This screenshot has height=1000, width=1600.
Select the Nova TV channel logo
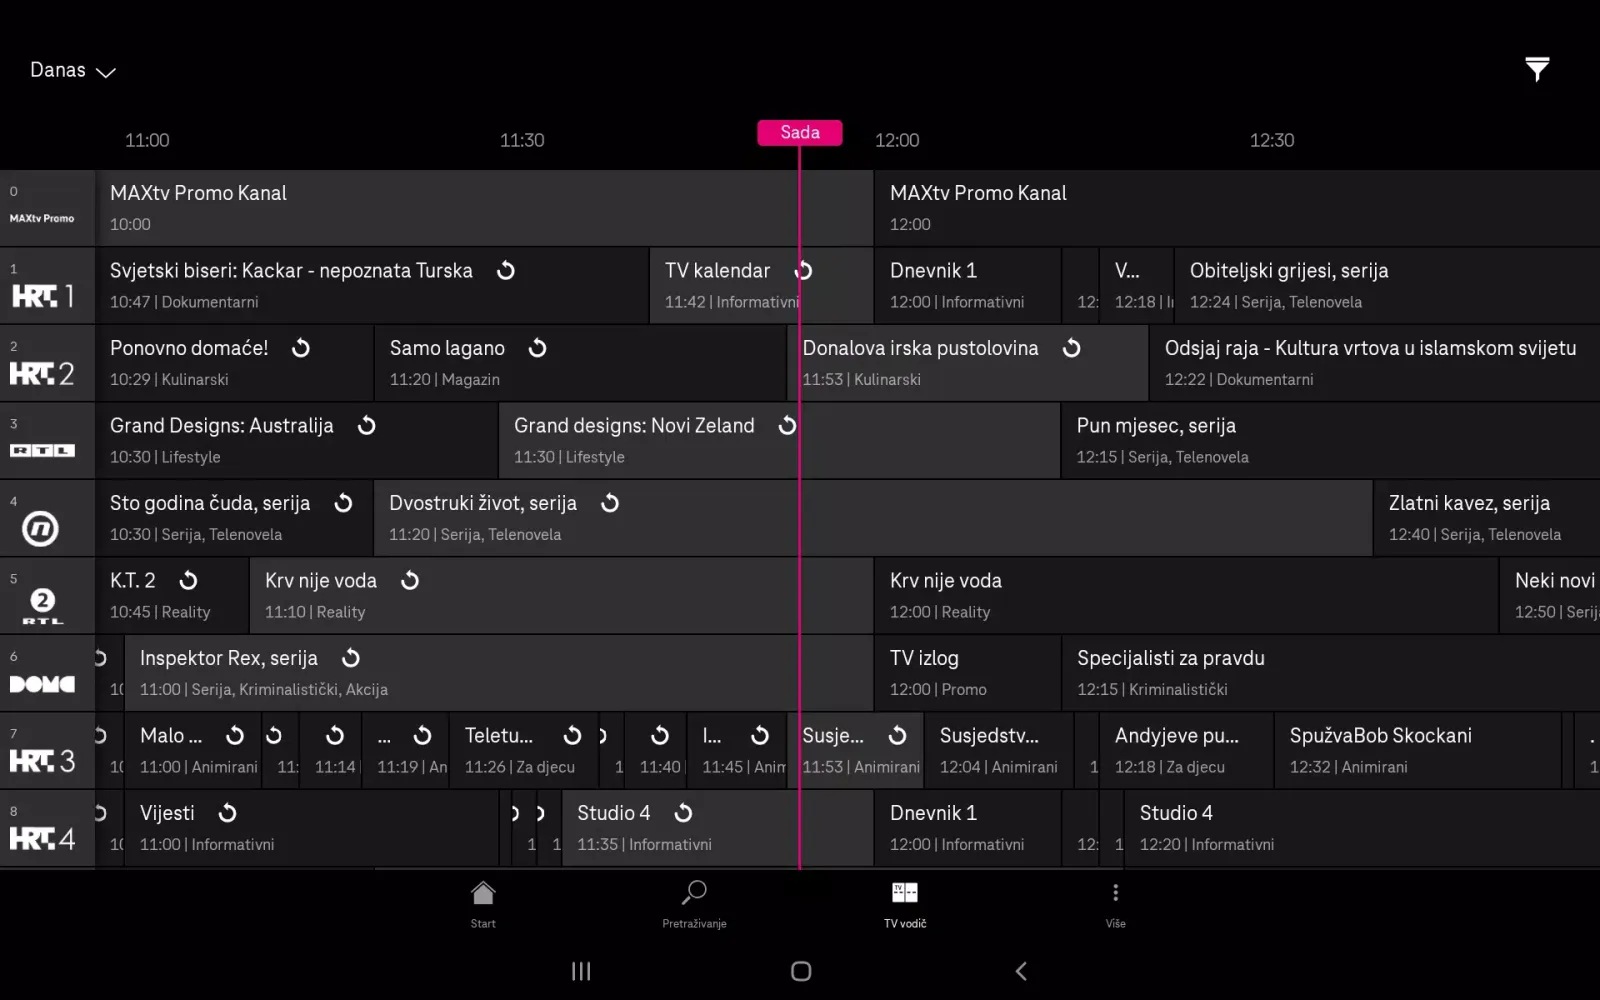coord(40,528)
